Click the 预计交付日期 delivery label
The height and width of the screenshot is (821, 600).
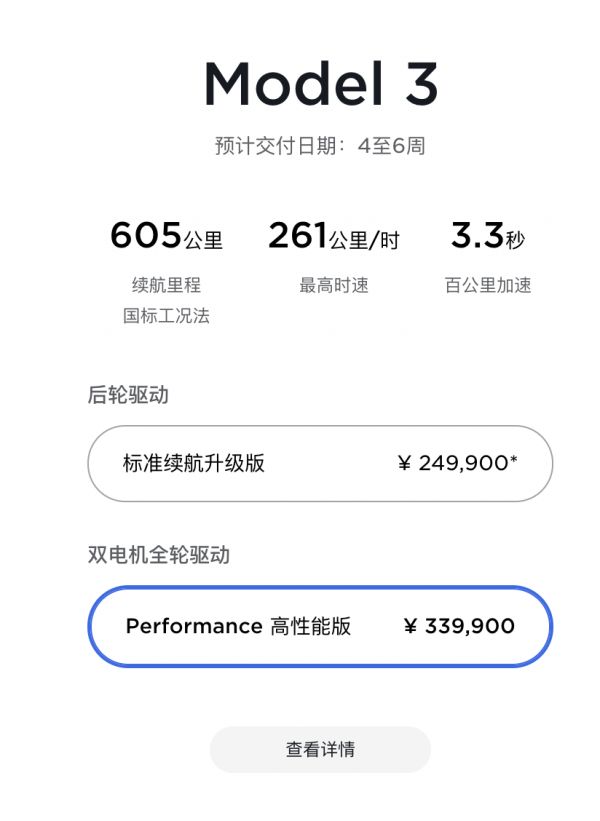[278, 146]
